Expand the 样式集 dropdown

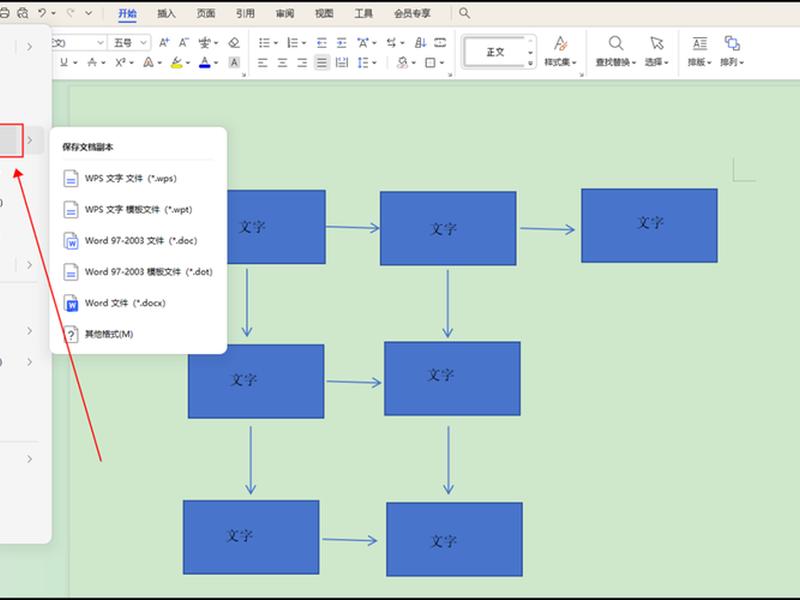tap(560, 62)
